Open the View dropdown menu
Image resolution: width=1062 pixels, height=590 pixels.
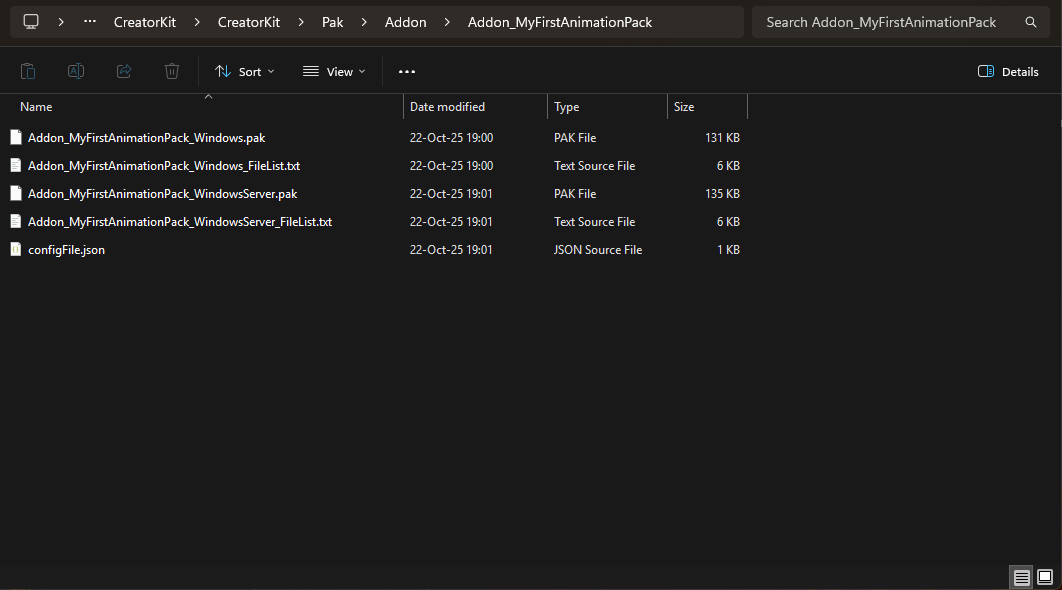click(334, 72)
